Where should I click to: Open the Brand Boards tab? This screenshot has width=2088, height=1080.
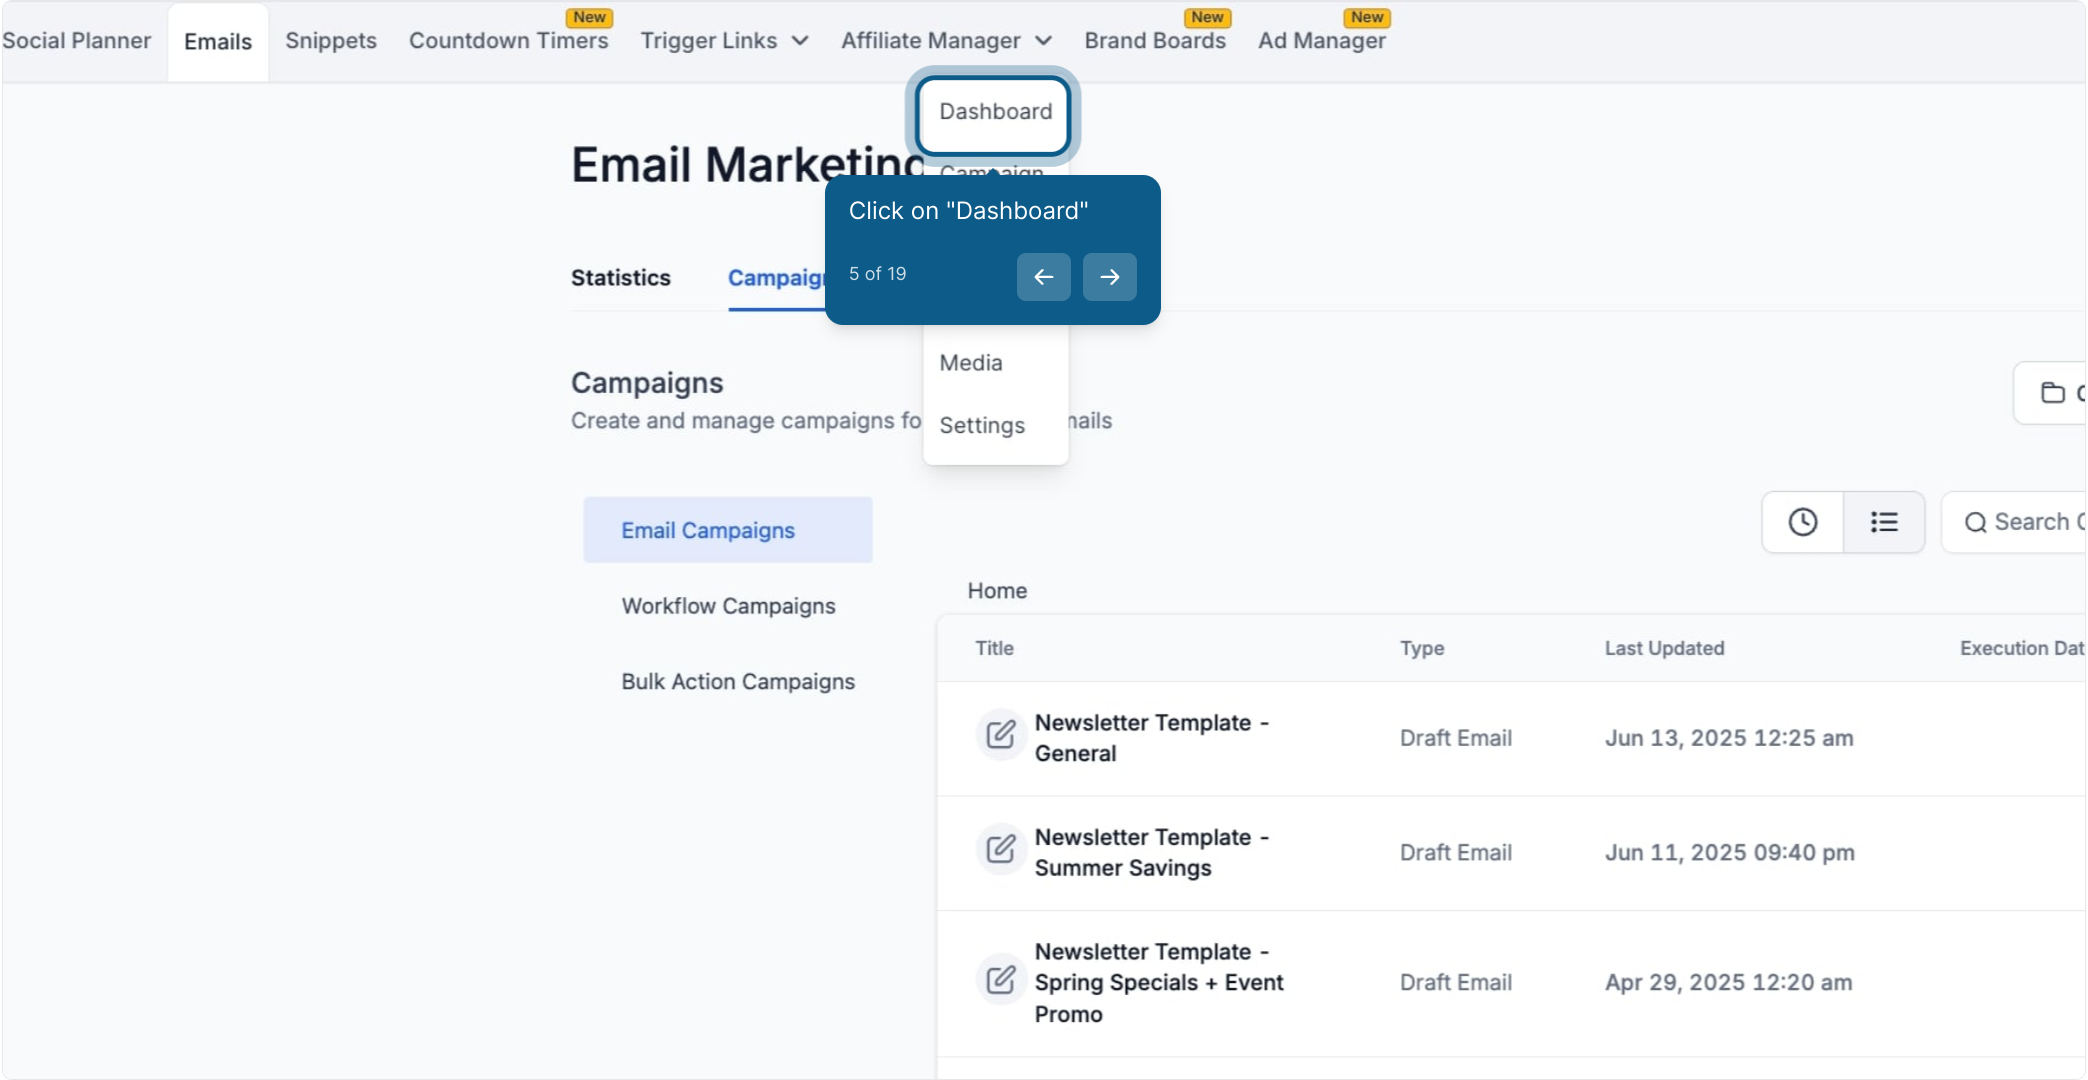click(1155, 41)
